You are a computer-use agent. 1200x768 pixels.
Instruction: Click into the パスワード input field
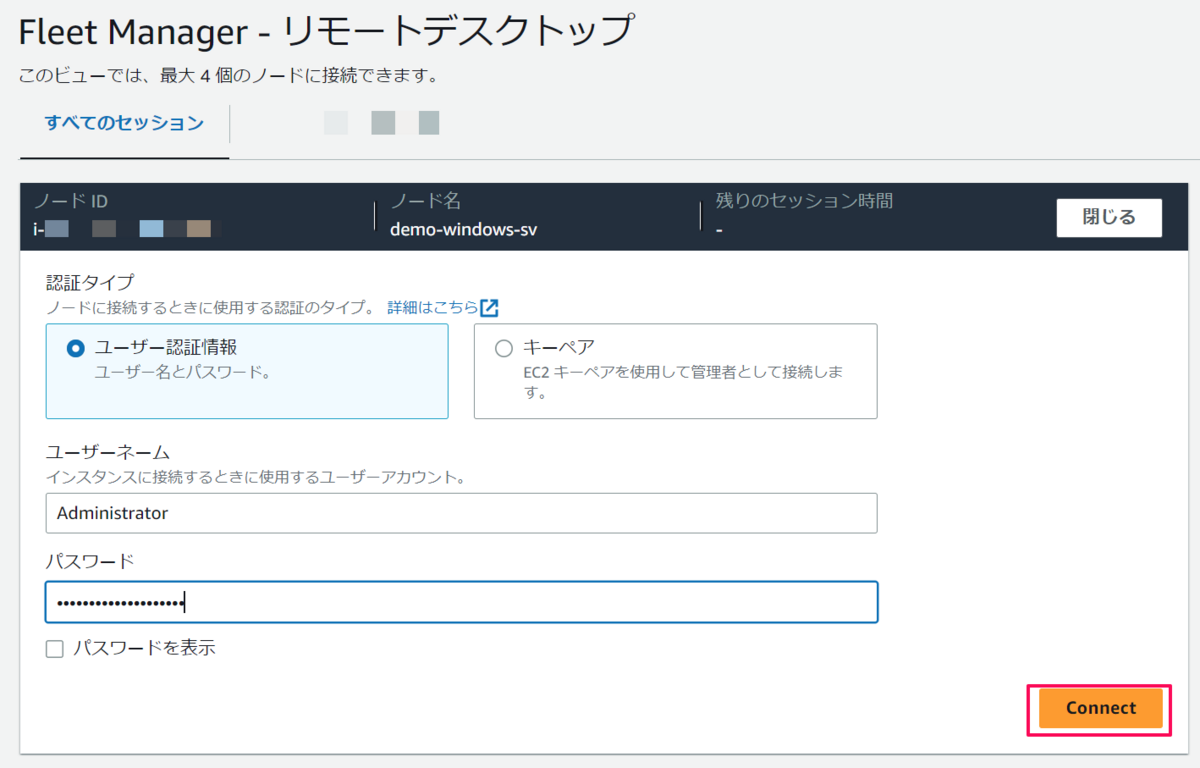pyautogui.click(x=461, y=602)
